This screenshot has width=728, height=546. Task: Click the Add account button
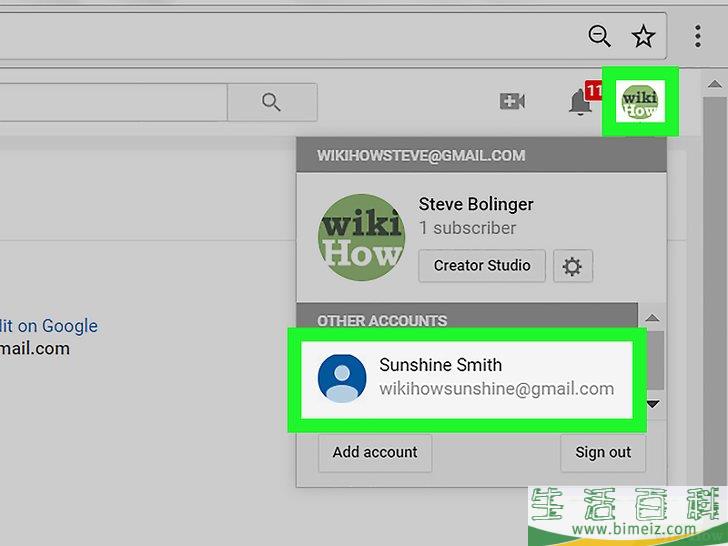(x=375, y=453)
